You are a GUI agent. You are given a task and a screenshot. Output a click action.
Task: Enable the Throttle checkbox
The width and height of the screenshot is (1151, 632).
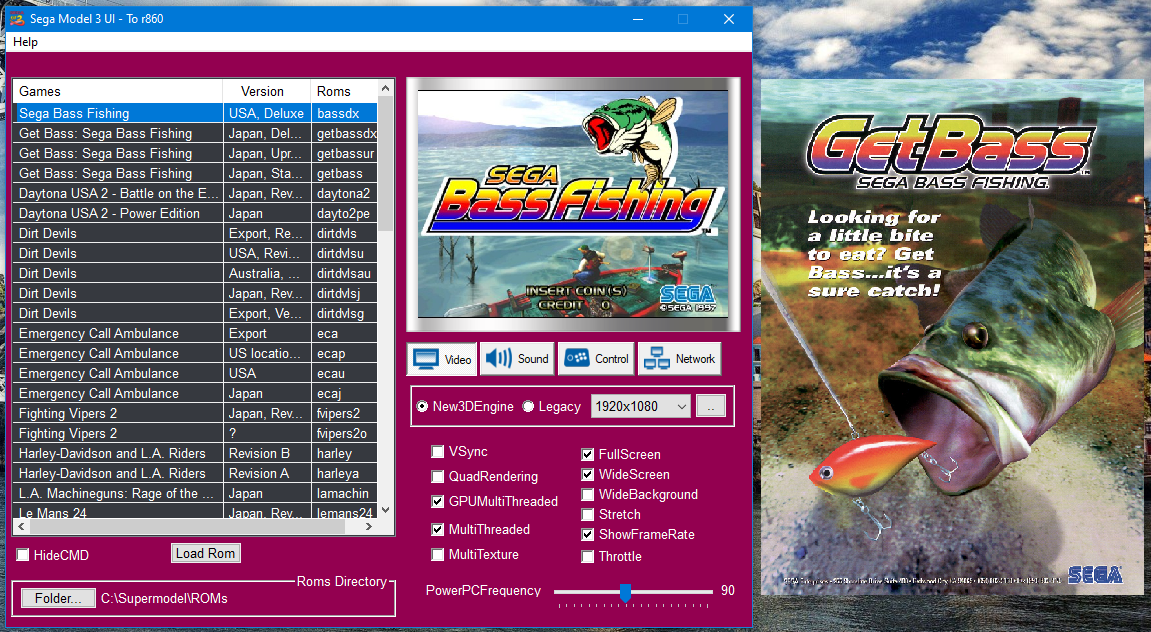pos(587,556)
